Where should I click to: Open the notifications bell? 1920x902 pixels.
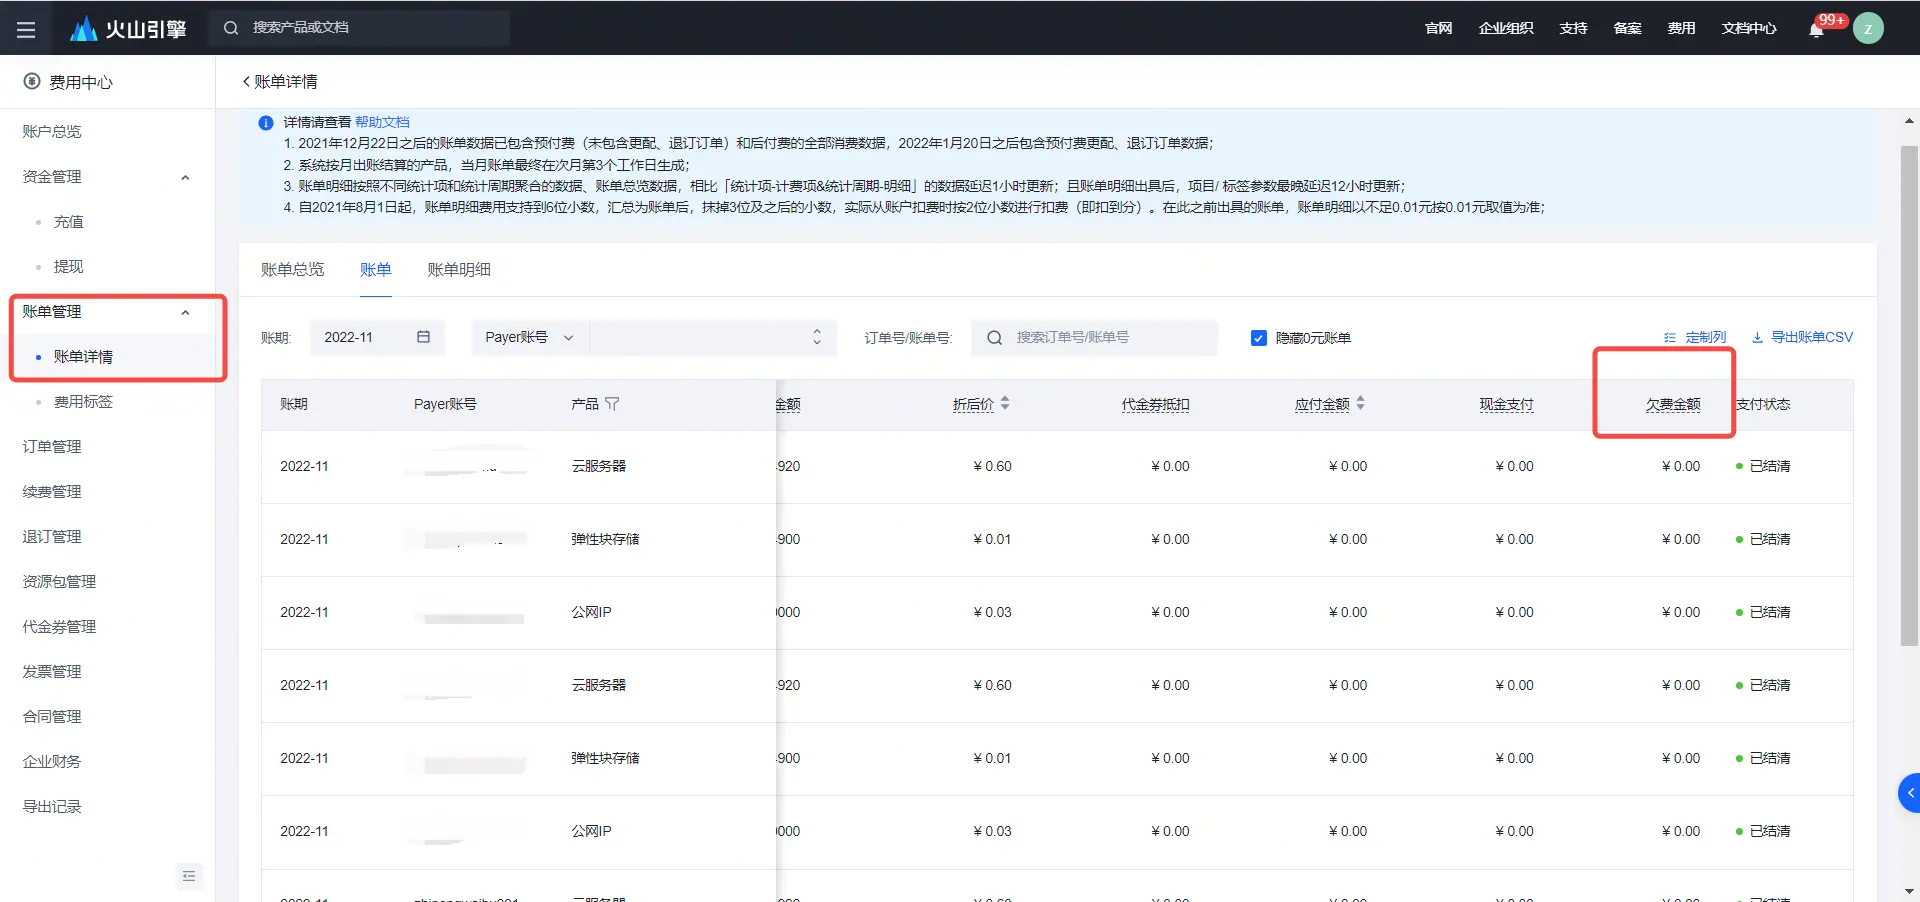[x=1816, y=30]
